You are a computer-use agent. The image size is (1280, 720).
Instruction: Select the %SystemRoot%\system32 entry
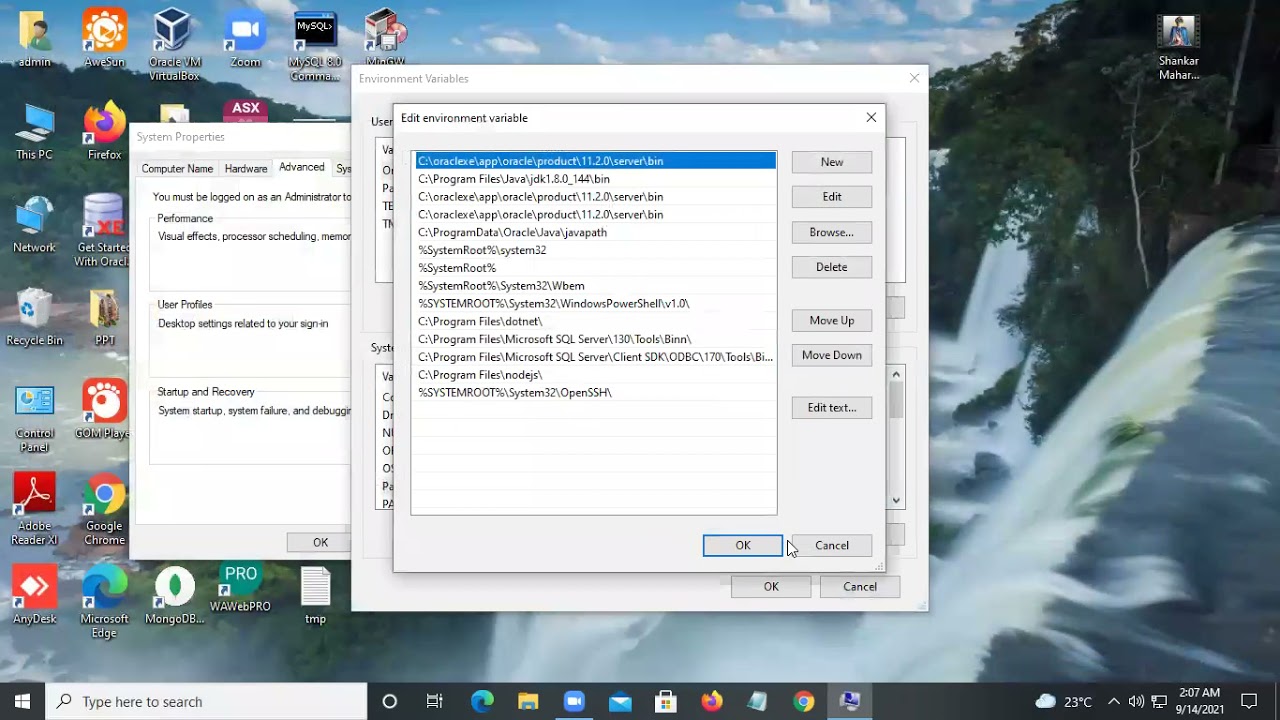(x=595, y=250)
